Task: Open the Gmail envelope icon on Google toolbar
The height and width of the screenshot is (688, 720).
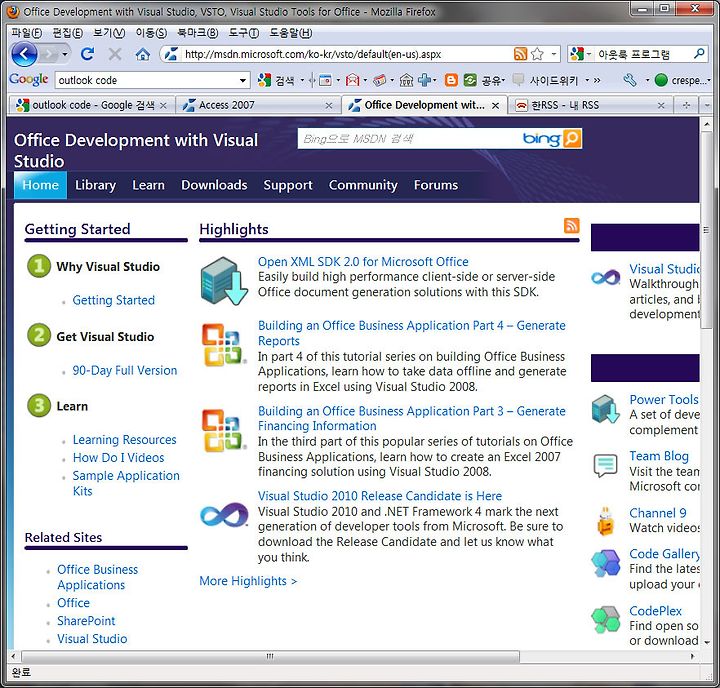Action: click(352, 80)
